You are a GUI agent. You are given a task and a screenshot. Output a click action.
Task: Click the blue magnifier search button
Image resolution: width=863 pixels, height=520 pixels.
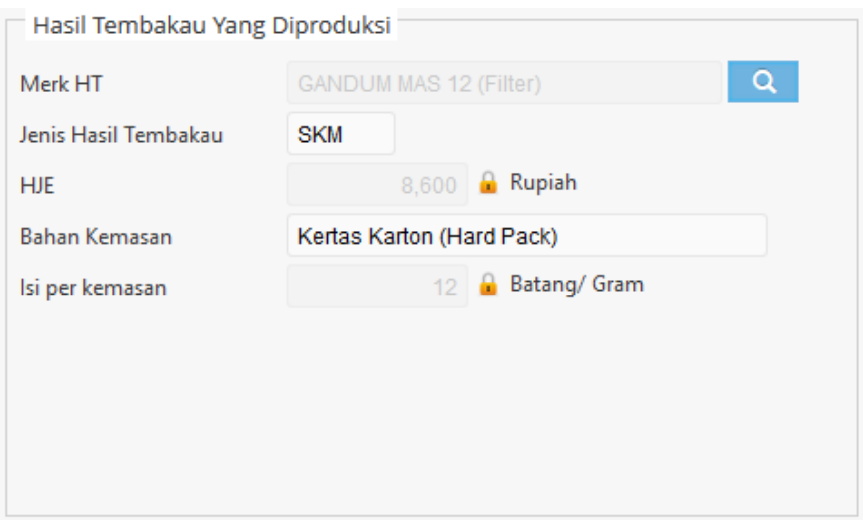762,83
